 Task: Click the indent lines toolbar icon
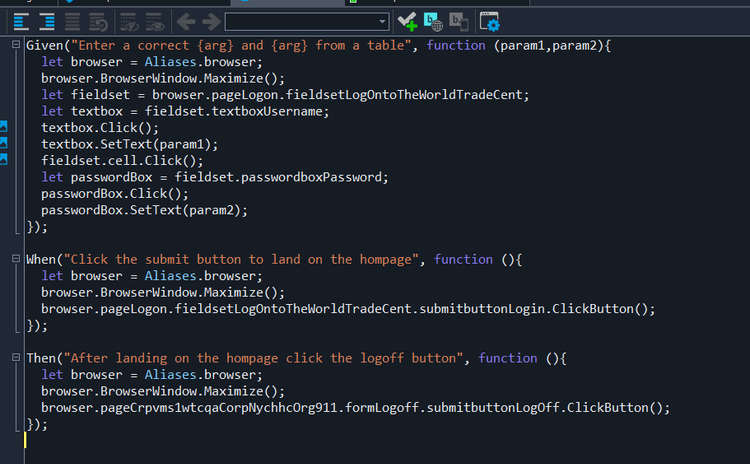pyautogui.click(x=46, y=22)
